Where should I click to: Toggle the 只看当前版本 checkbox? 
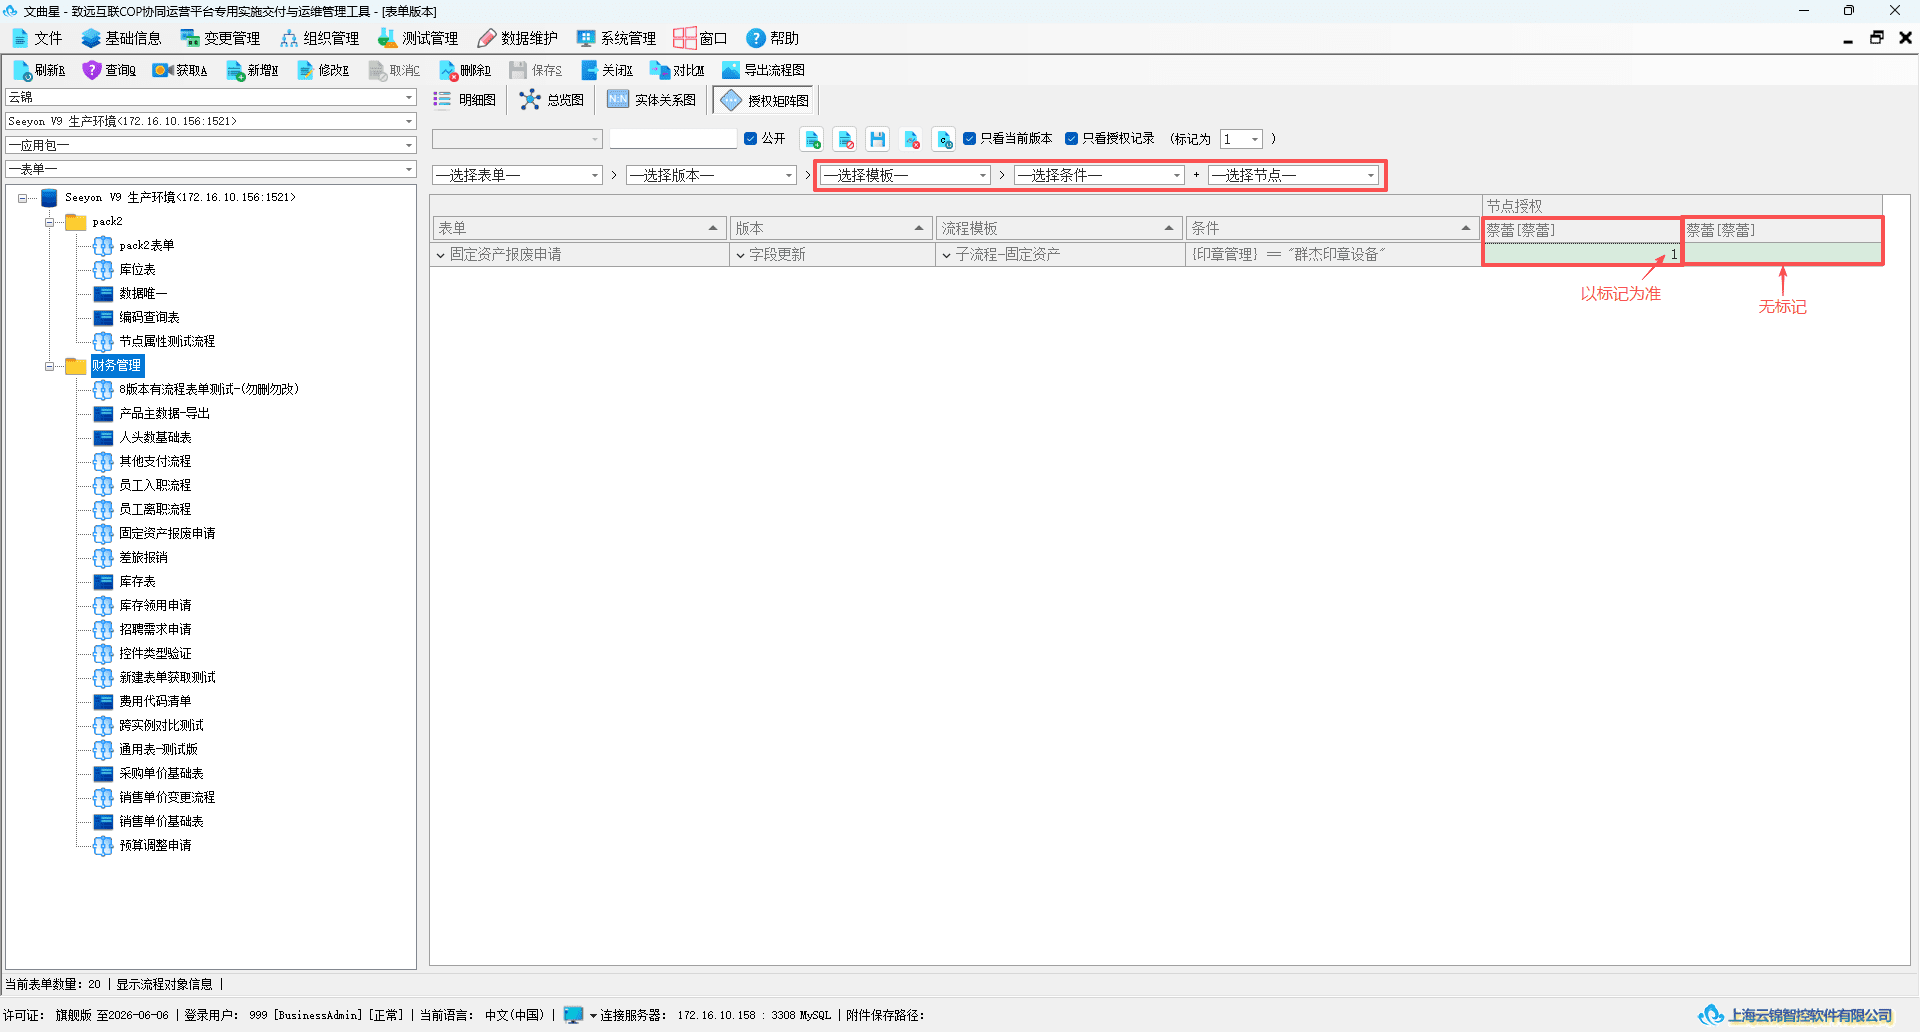[x=969, y=139]
